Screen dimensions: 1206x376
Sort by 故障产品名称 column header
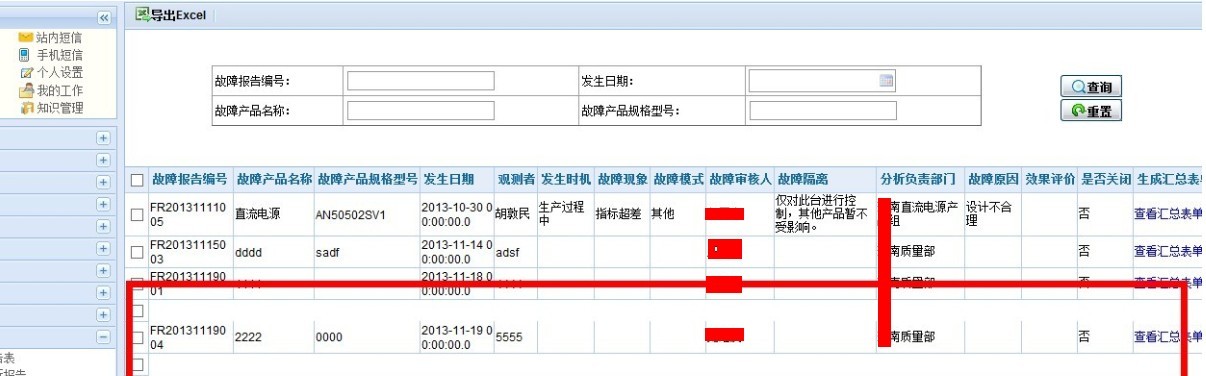pos(274,180)
